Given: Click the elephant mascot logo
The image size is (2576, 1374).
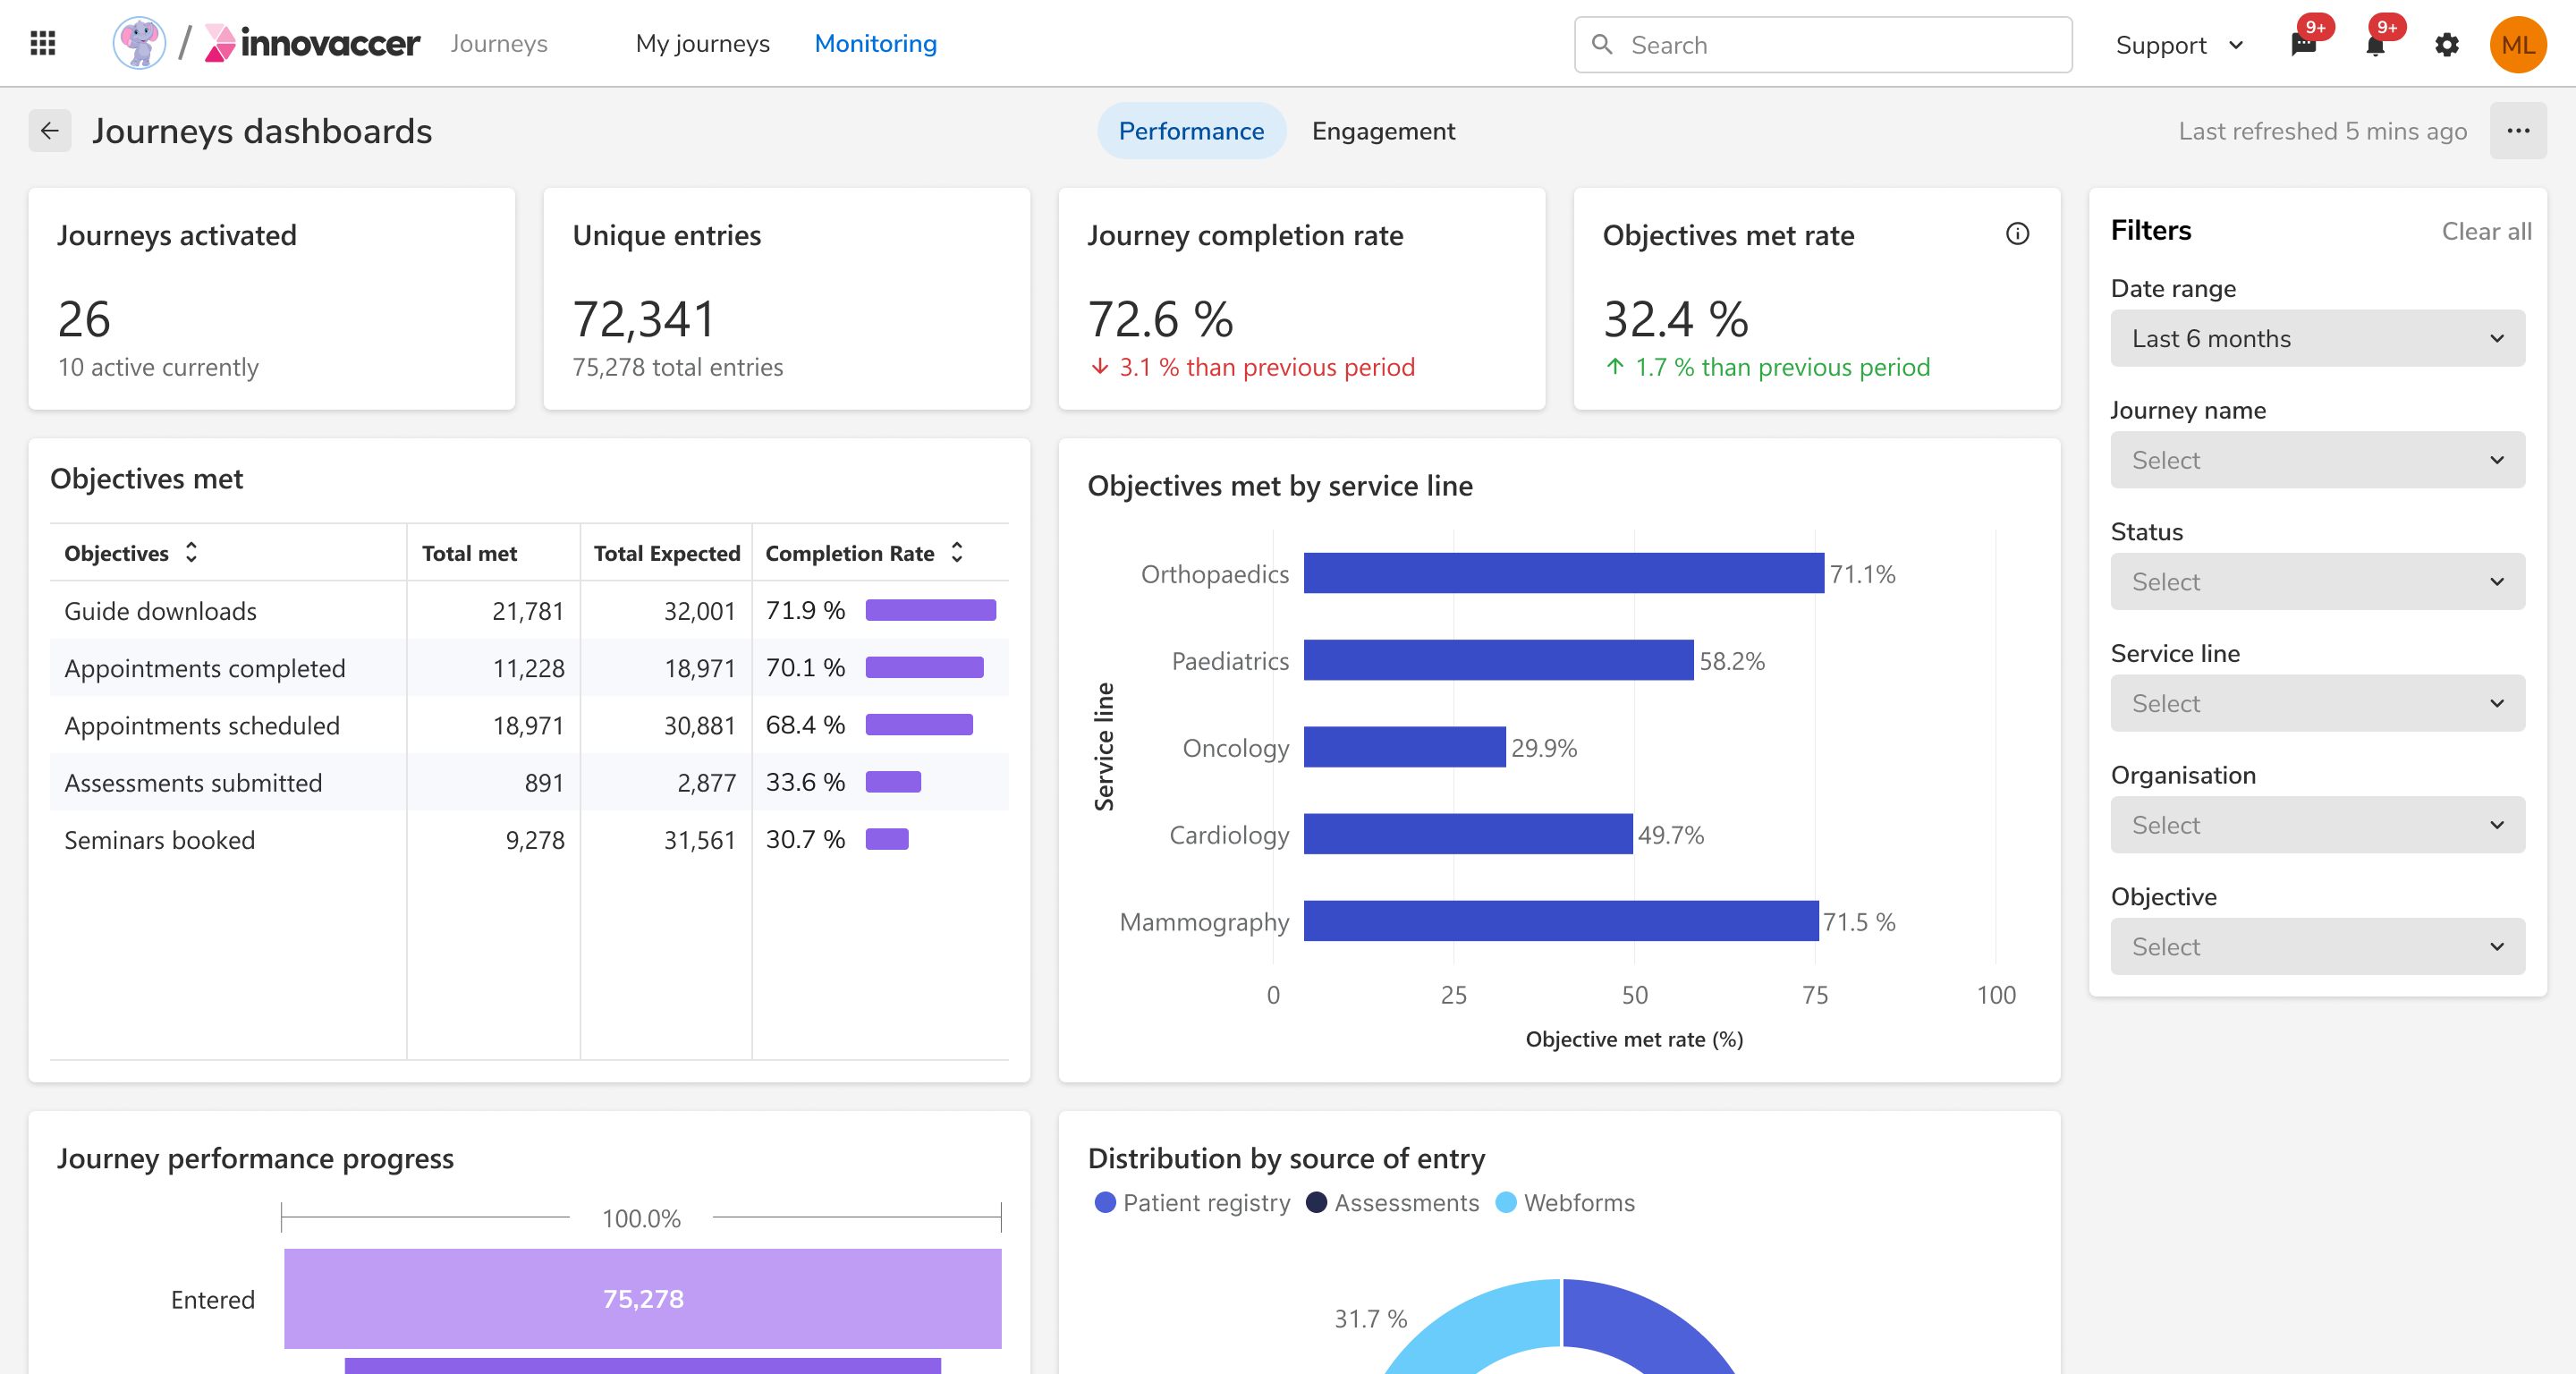Looking at the screenshot, I should (x=139, y=44).
